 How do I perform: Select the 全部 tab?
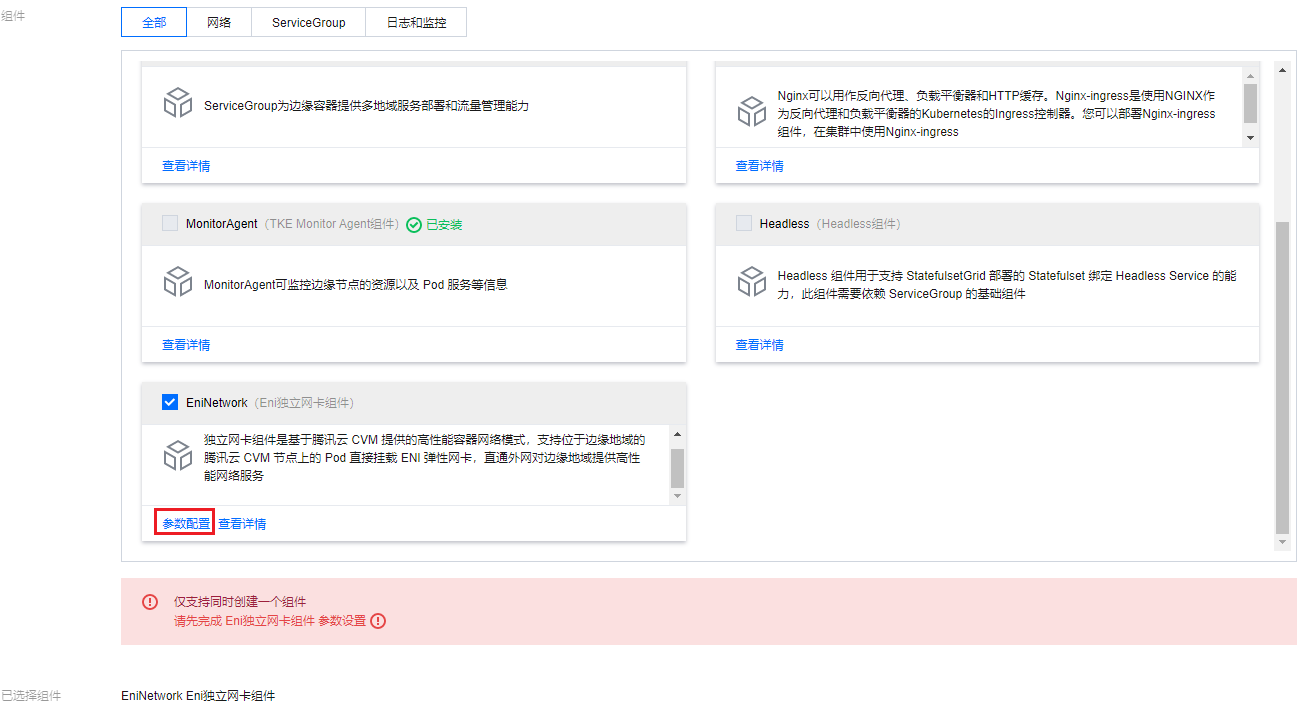click(x=154, y=22)
